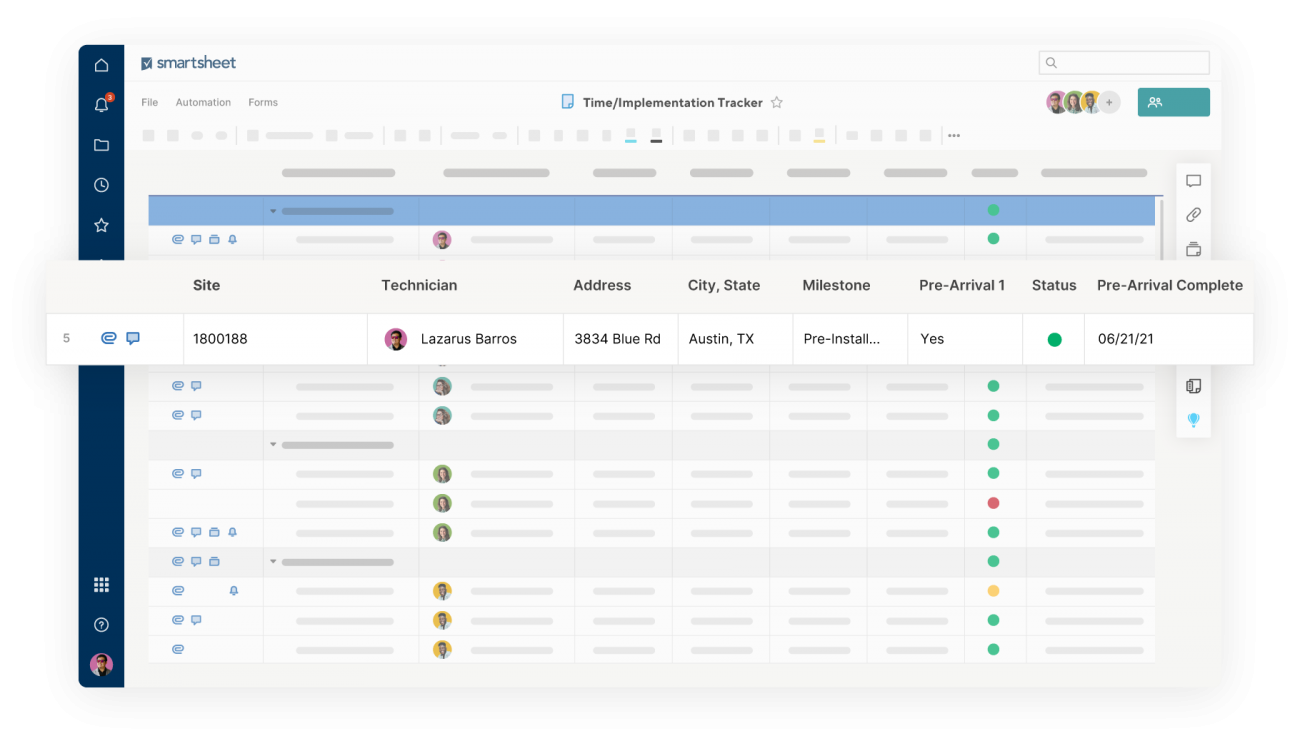
Task: Click the Share button at top right
Action: (x=1173, y=101)
